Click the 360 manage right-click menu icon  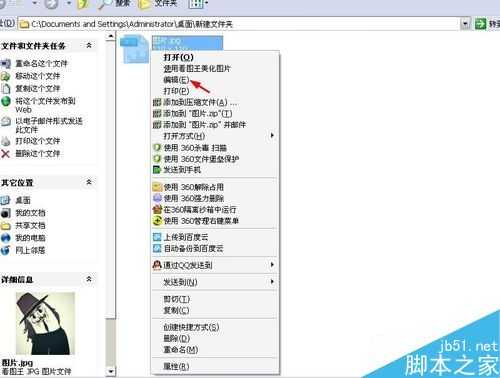[x=157, y=221]
